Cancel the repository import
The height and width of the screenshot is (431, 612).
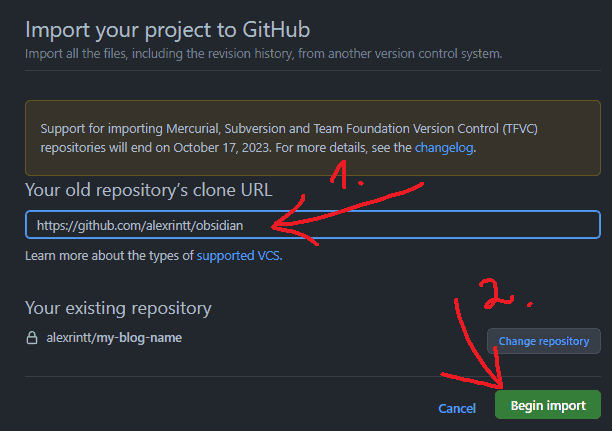(x=457, y=408)
